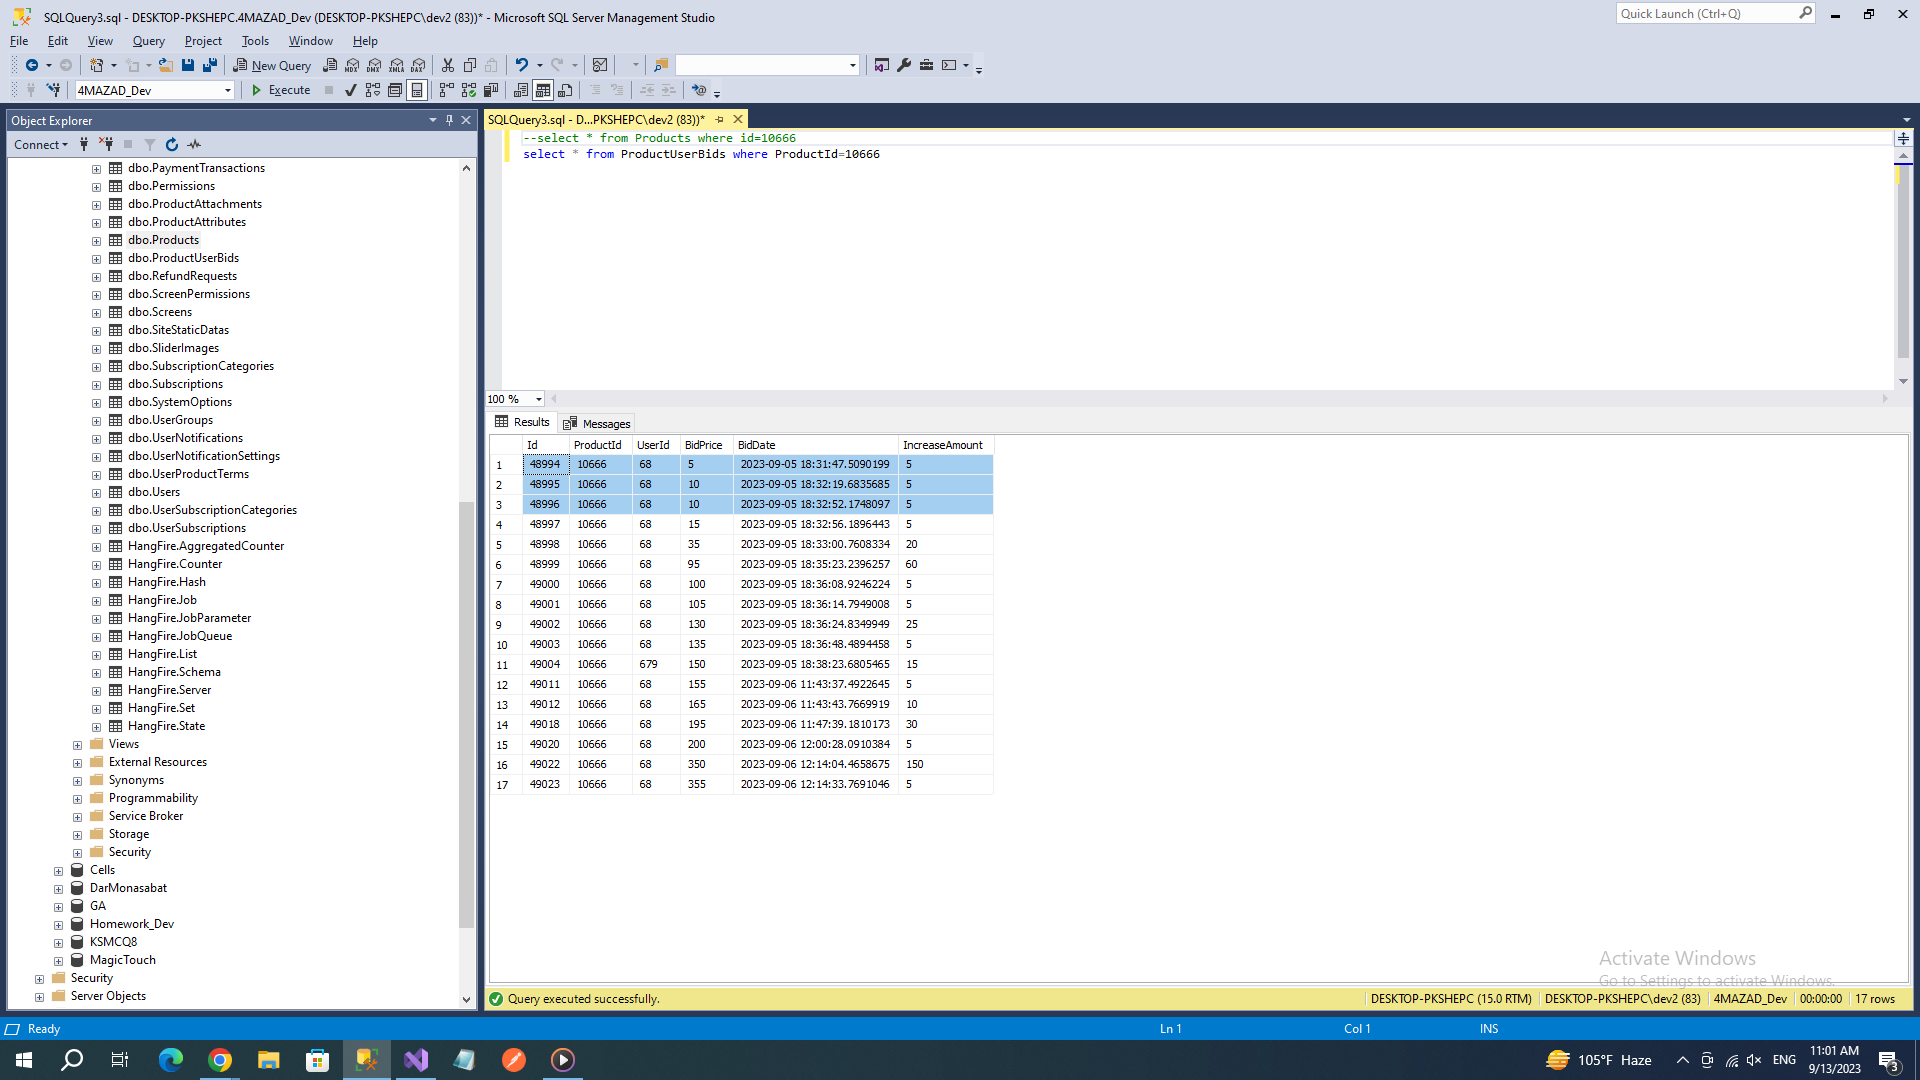
Task: Toggle Results to Grid mode
Action: coord(543,90)
